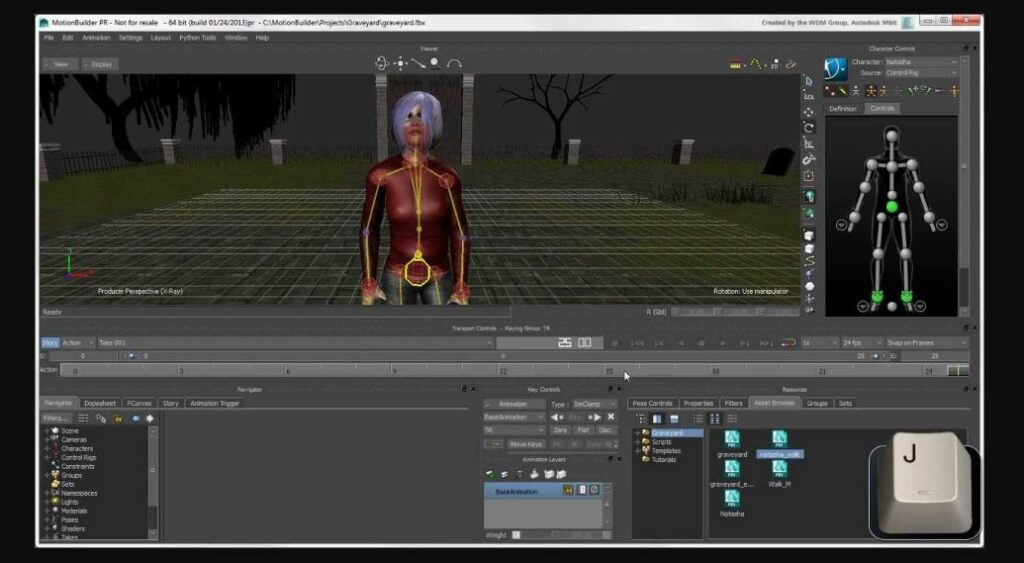Toggle mute on BaseAnimation layer

[x=594, y=490]
